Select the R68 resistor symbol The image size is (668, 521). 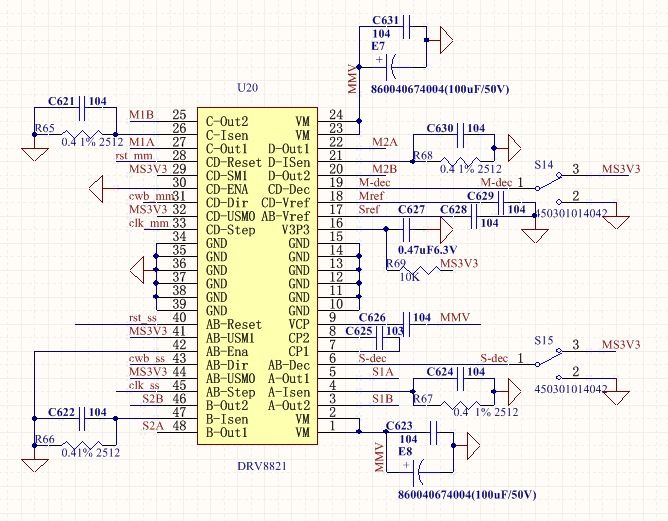click(x=461, y=161)
